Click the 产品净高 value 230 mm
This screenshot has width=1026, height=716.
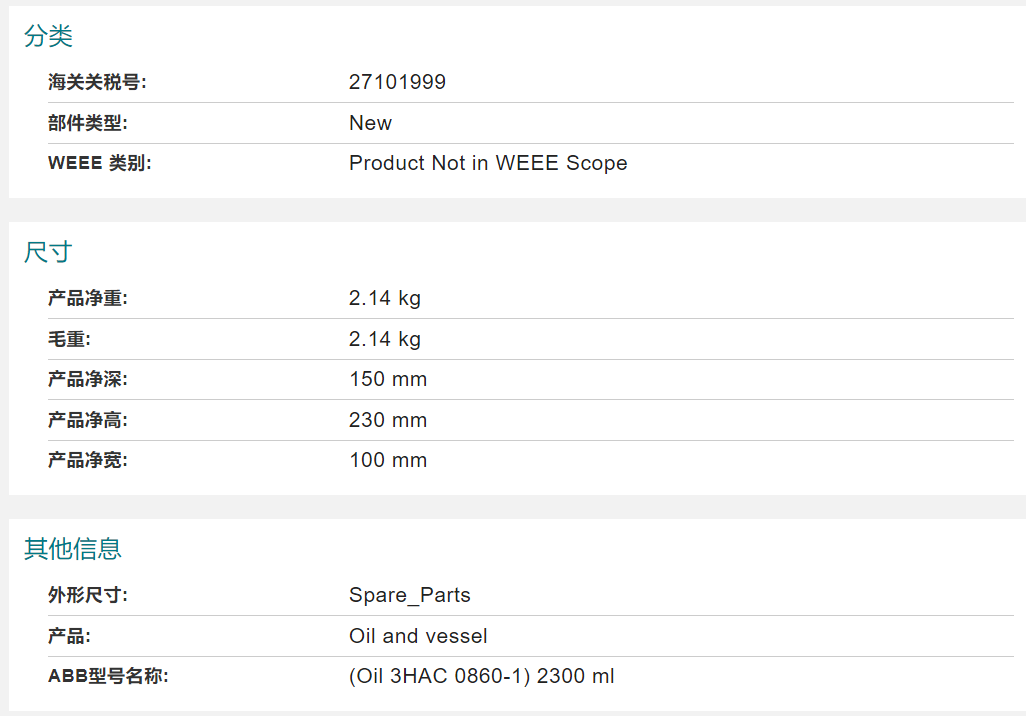coord(388,420)
